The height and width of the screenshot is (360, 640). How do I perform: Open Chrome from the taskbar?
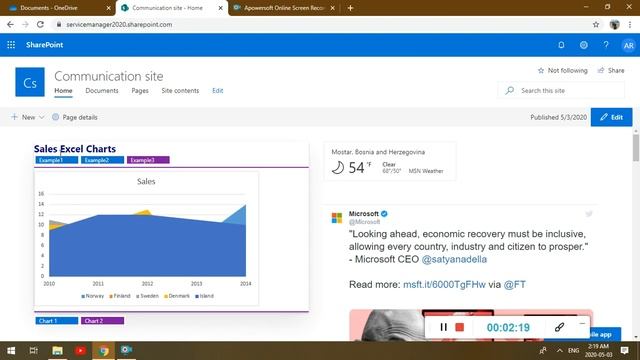[104, 350]
